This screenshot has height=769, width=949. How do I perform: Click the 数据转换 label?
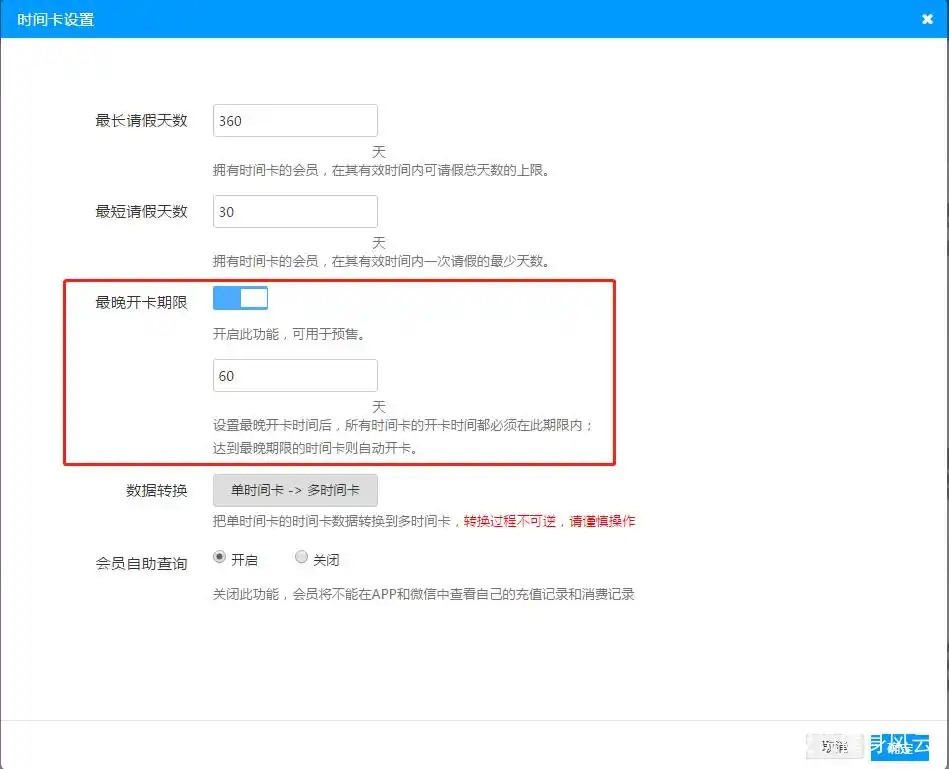pos(157,491)
